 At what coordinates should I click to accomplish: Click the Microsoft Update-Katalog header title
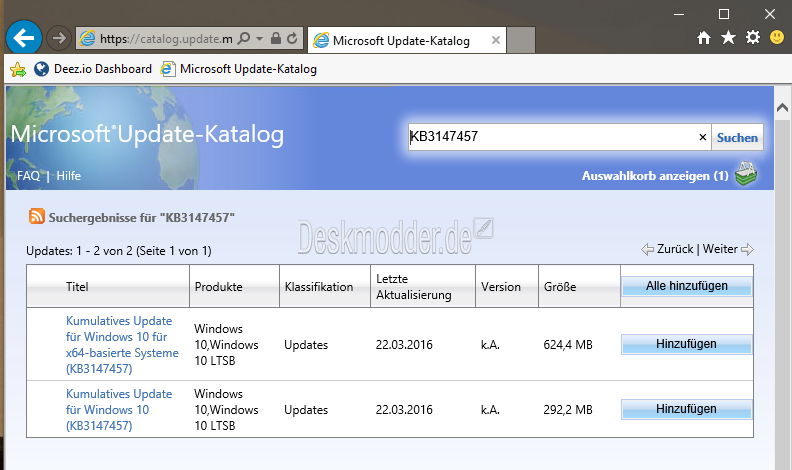coord(147,134)
